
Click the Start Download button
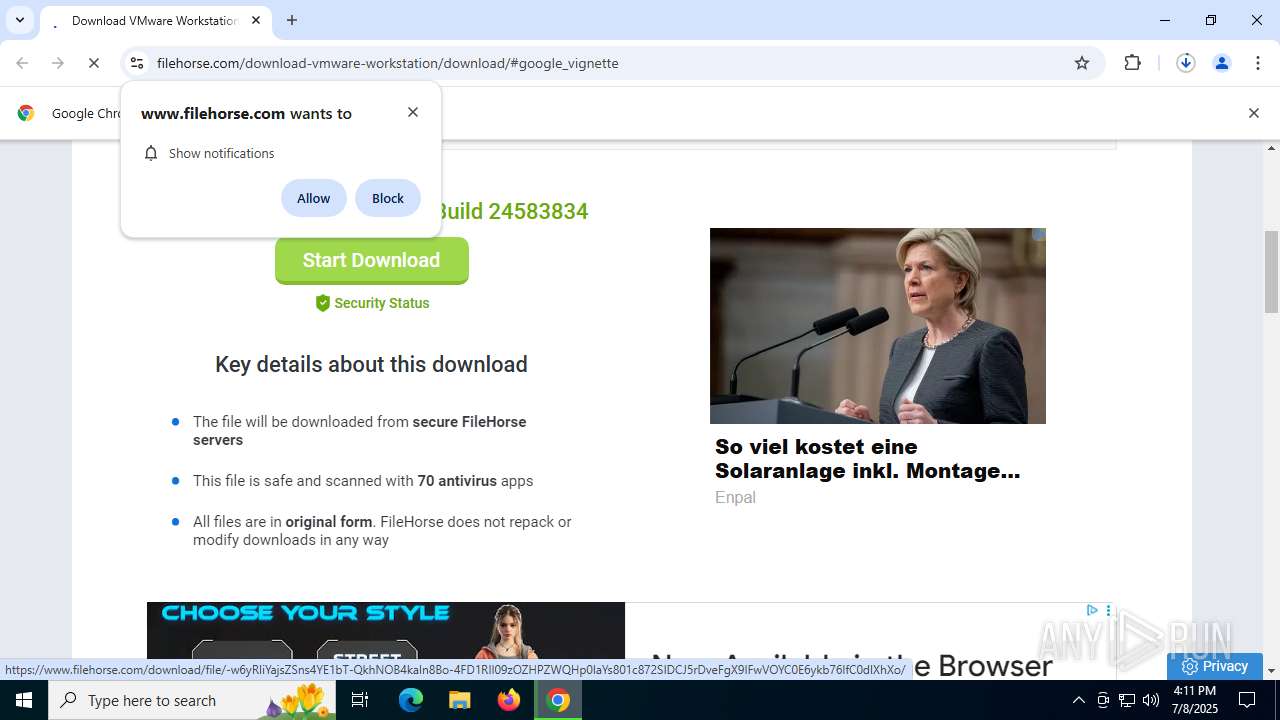point(371,260)
